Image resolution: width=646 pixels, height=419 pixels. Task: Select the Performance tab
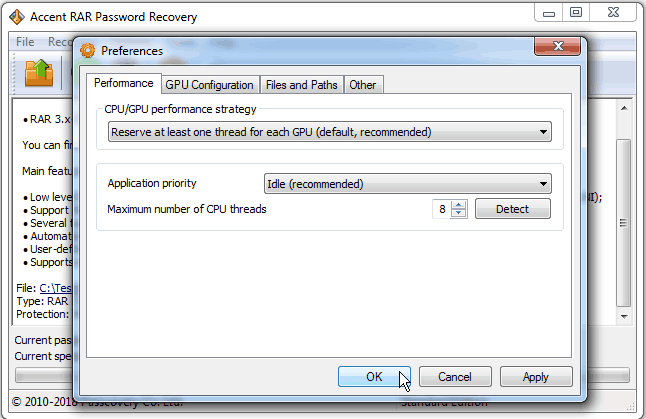[x=124, y=83]
